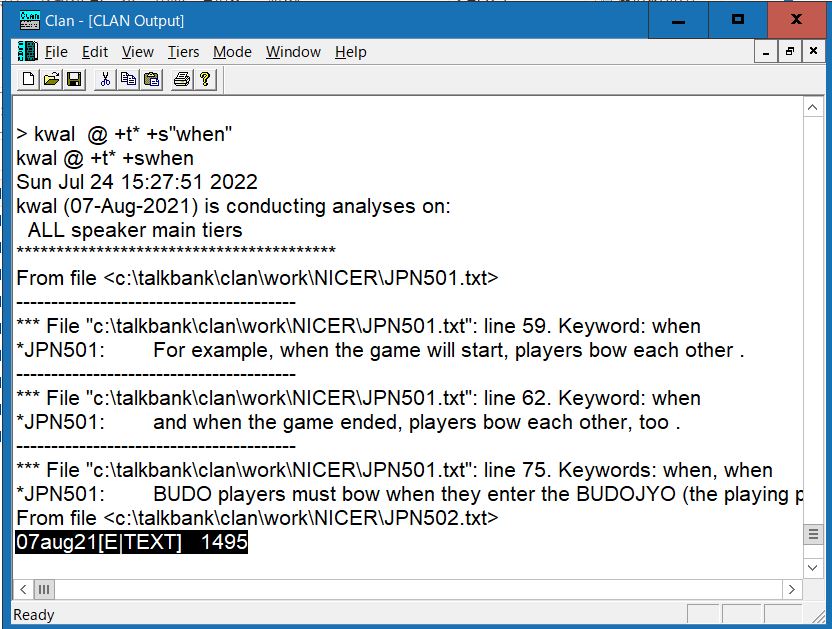Open the Mode menu
The height and width of the screenshot is (629, 832).
pos(232,52)
